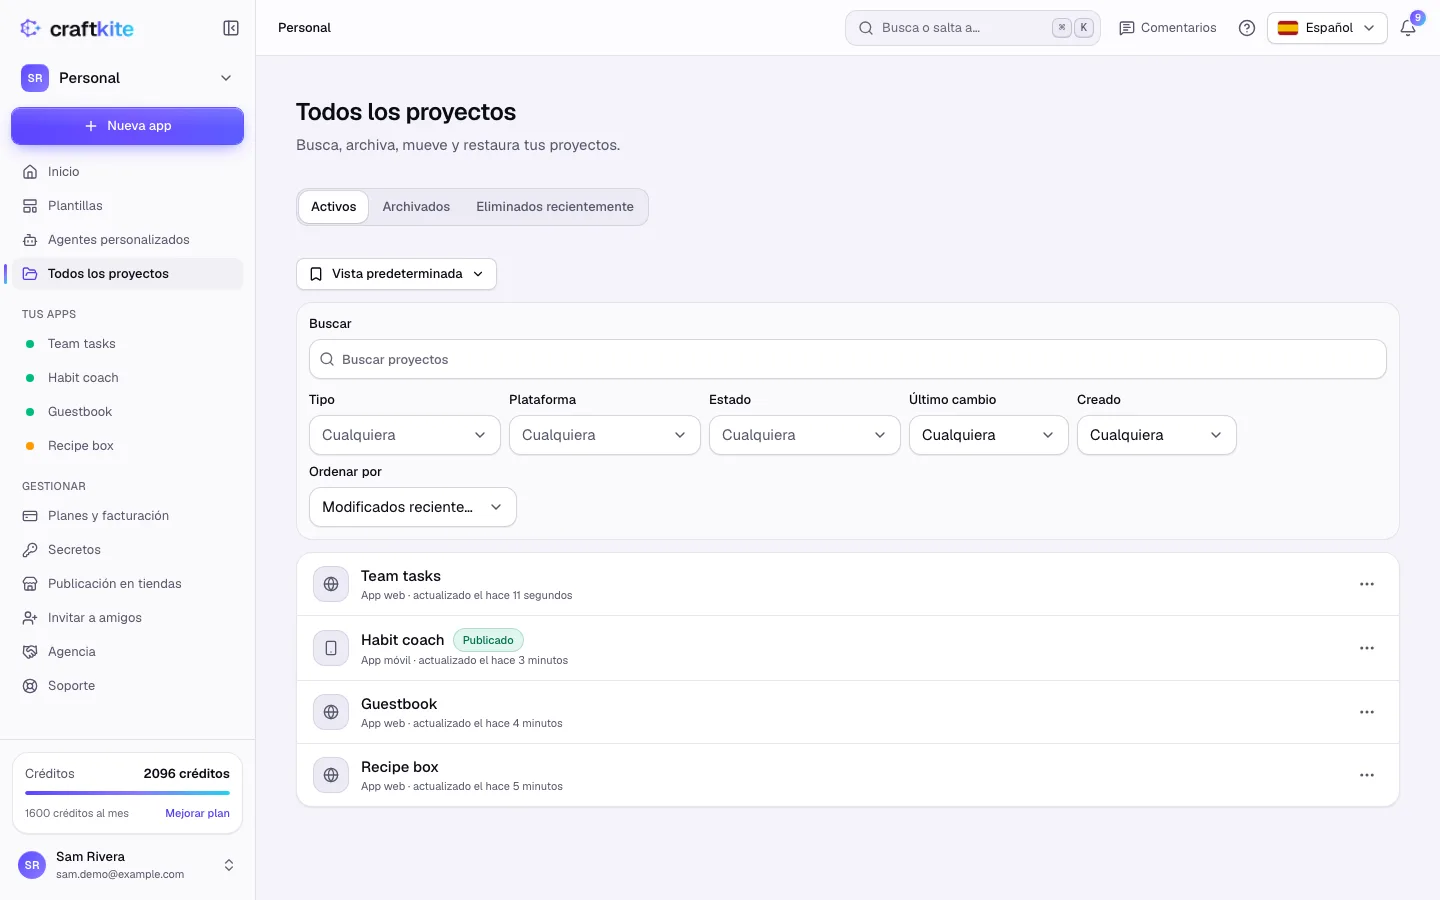Click the search magnifier in top bar

point(866,28)
